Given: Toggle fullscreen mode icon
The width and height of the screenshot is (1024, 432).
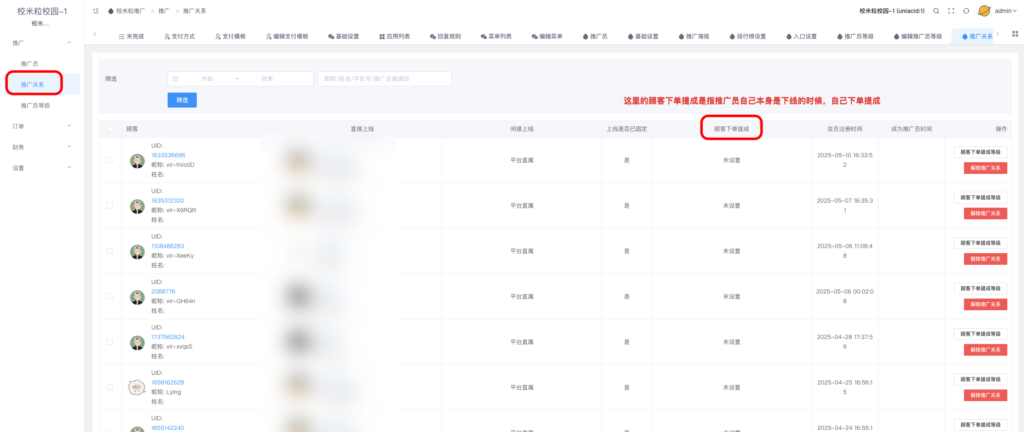Looking at the screenshot, I should coord(951,11).
